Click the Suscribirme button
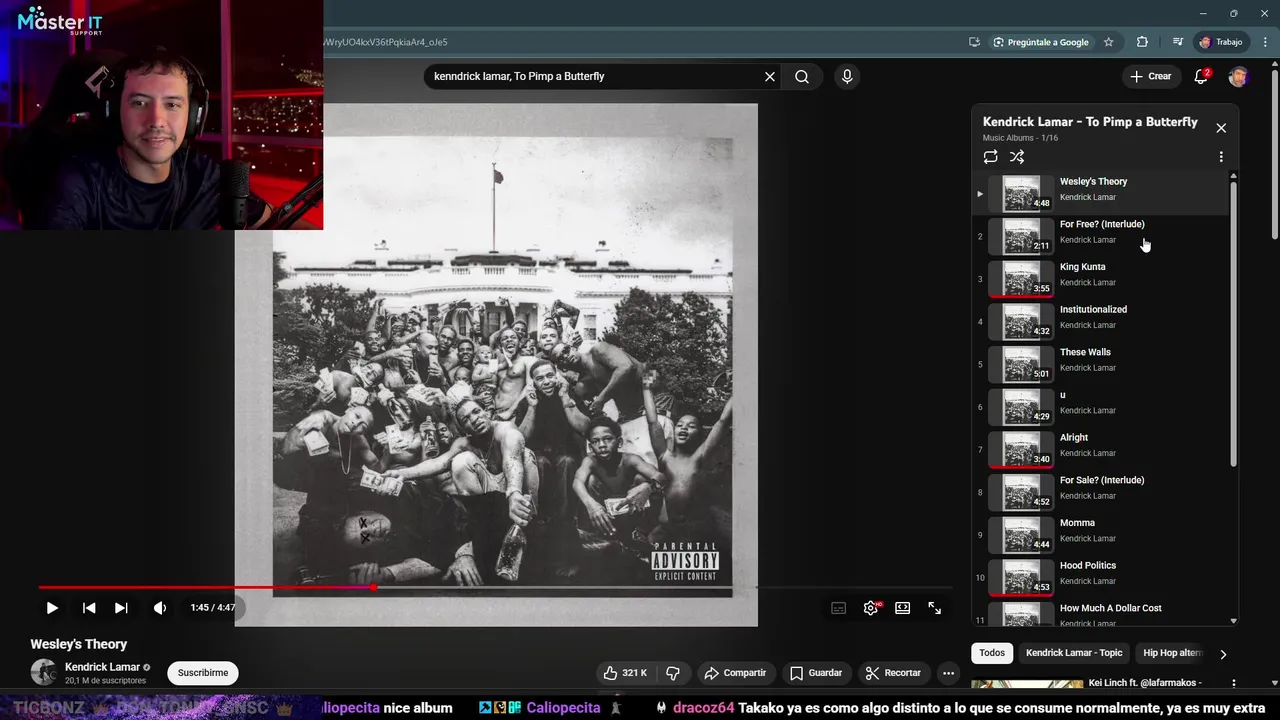Viewport: 1280px width, 720px height. [203, 673]
